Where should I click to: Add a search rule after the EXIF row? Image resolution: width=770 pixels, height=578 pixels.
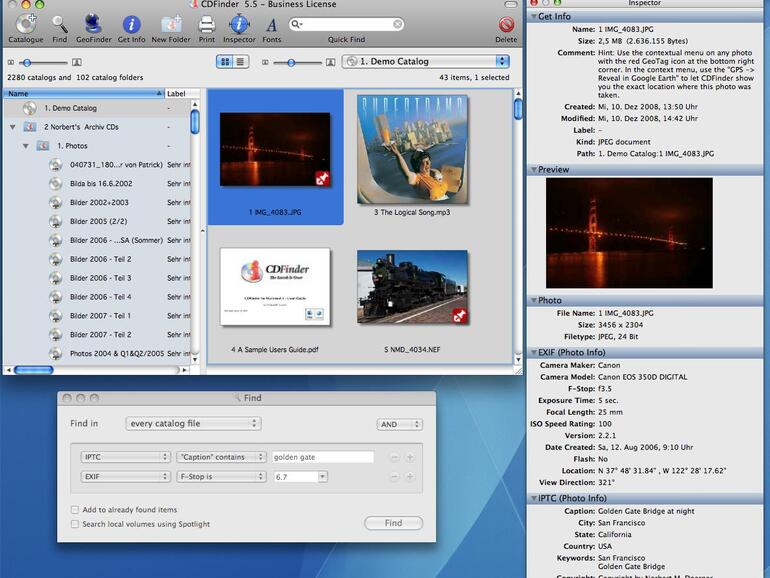pyautogui.click(x=410, y=477)
